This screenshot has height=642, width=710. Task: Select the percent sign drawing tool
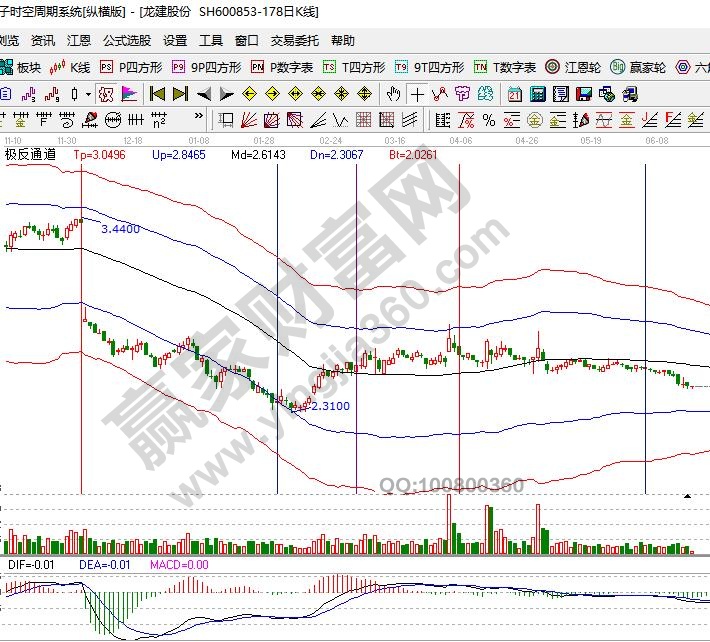point(488,120)
